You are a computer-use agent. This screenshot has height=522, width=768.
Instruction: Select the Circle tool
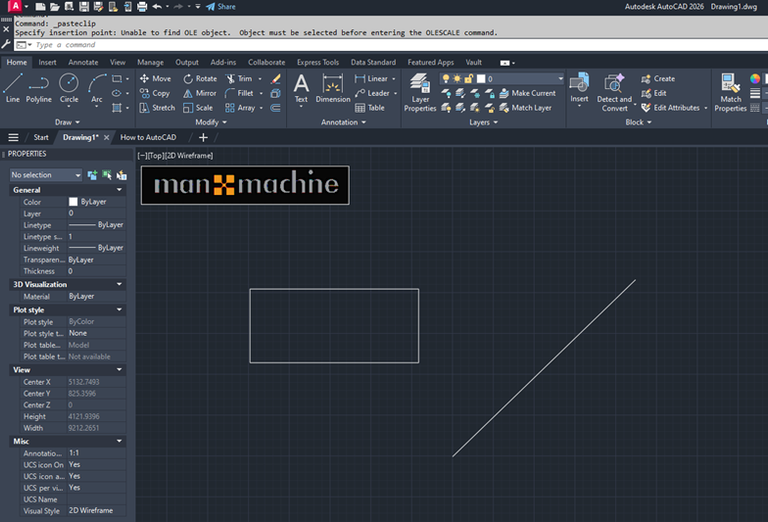click(69, 88)
